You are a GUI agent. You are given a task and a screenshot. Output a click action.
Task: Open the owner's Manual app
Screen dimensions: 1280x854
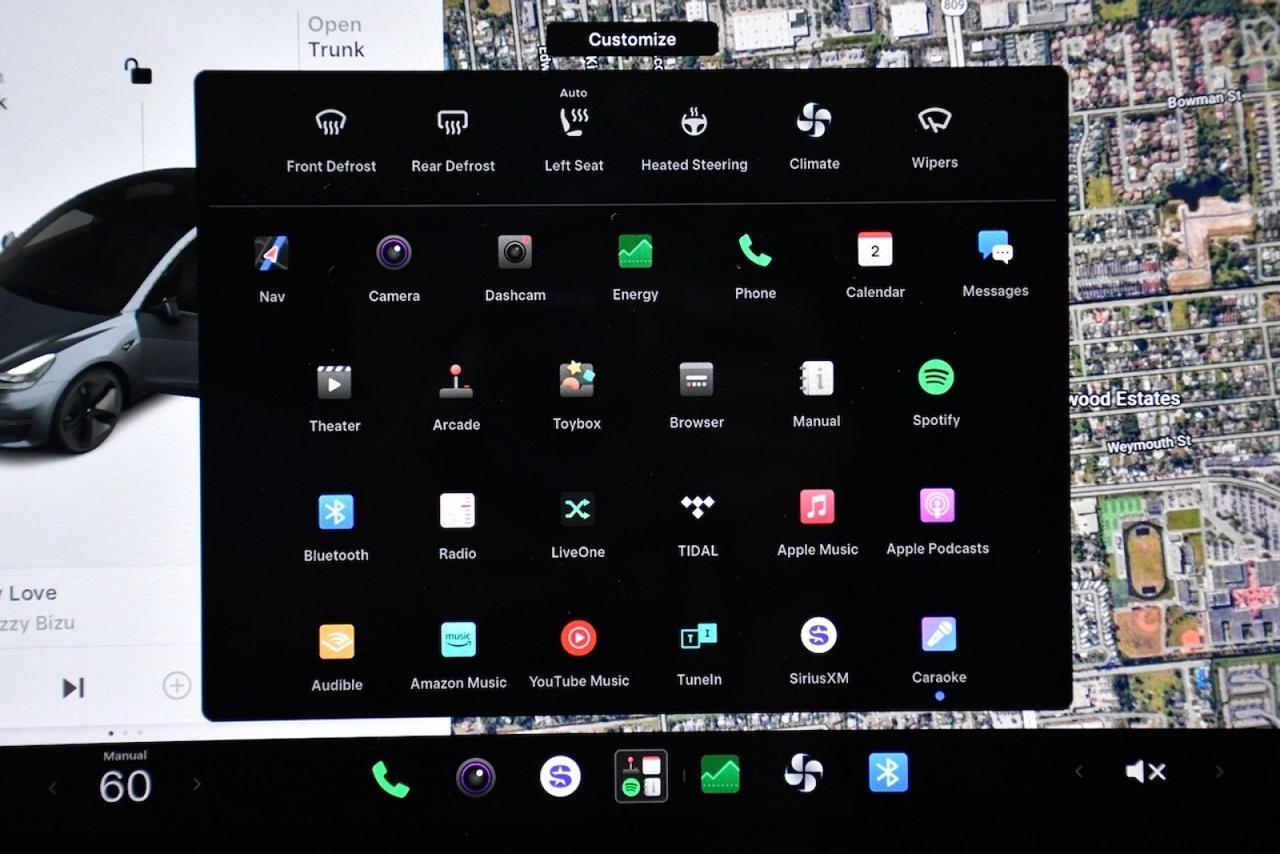point(816,393)
